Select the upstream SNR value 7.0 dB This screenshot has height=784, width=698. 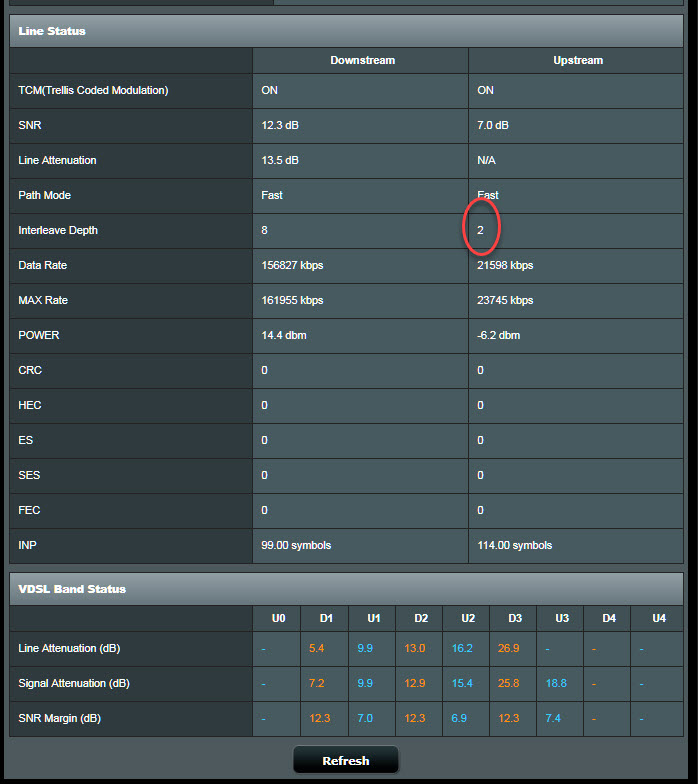(x=493, y=126)
